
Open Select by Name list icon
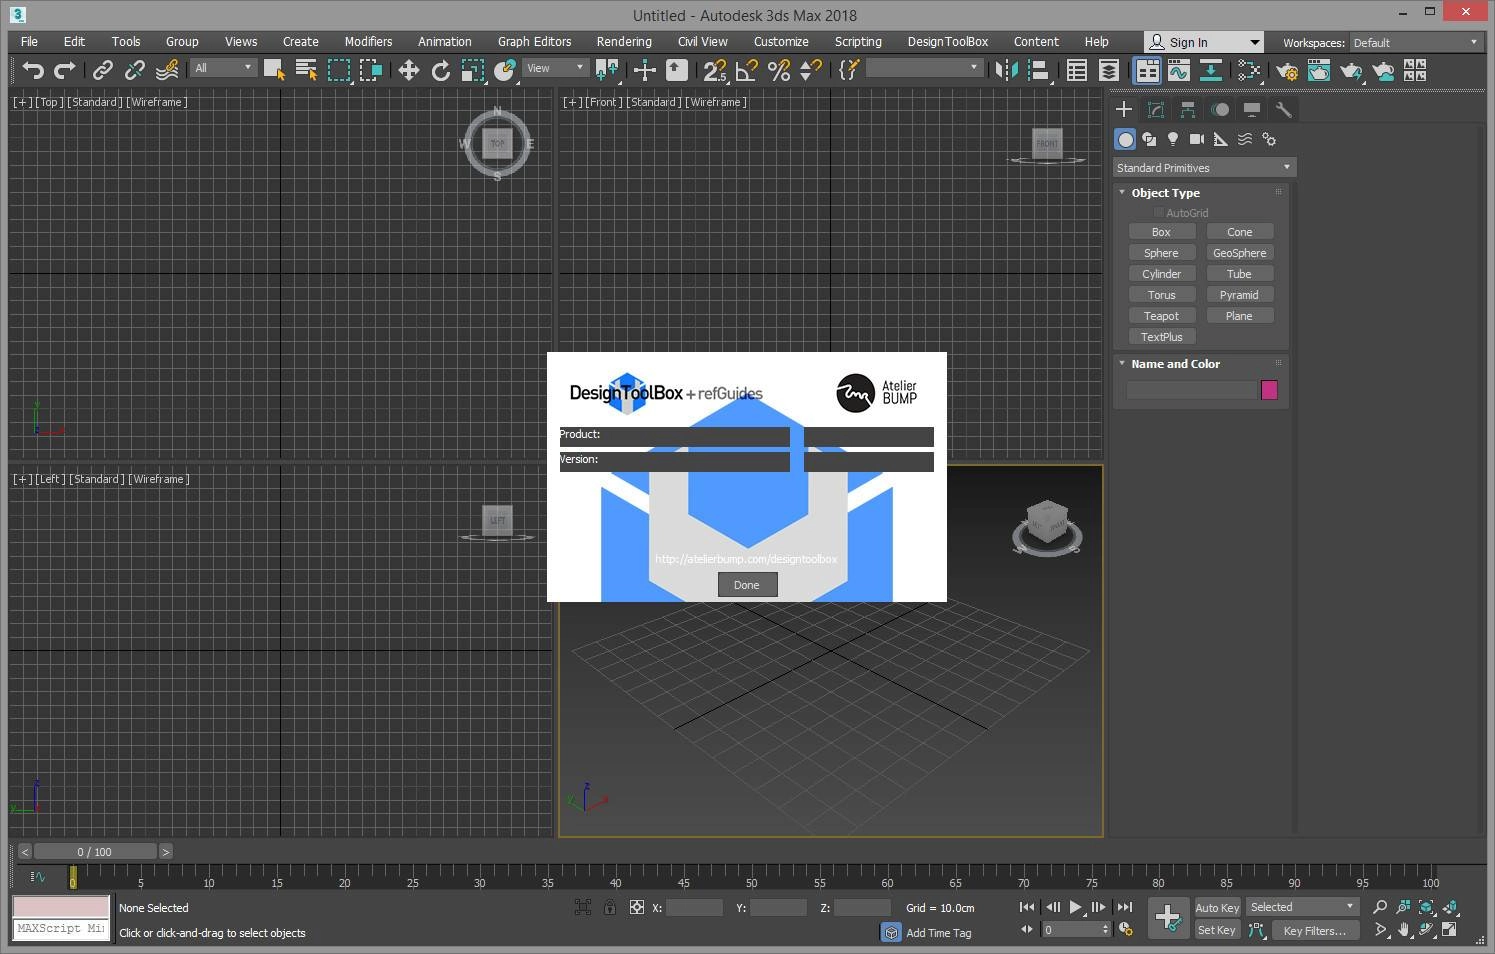pyautogui.click(x=306, y=70)
